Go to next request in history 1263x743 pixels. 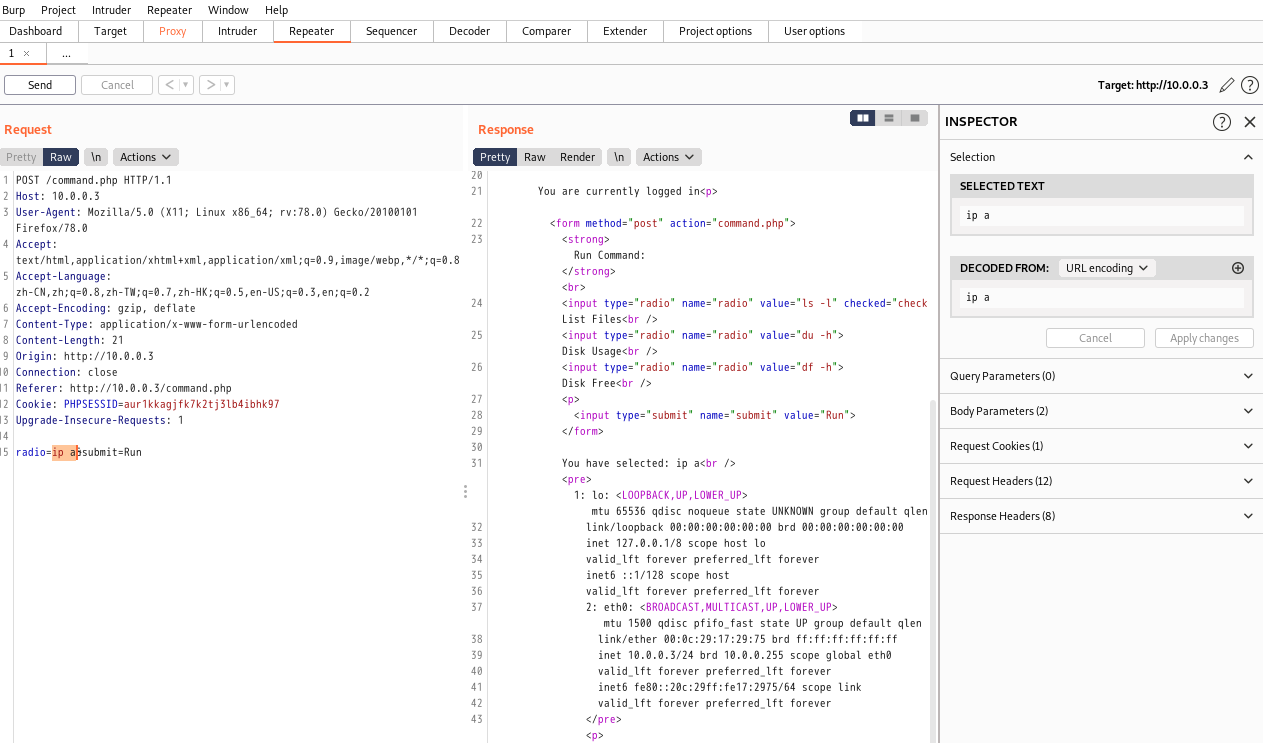point(210,85)
